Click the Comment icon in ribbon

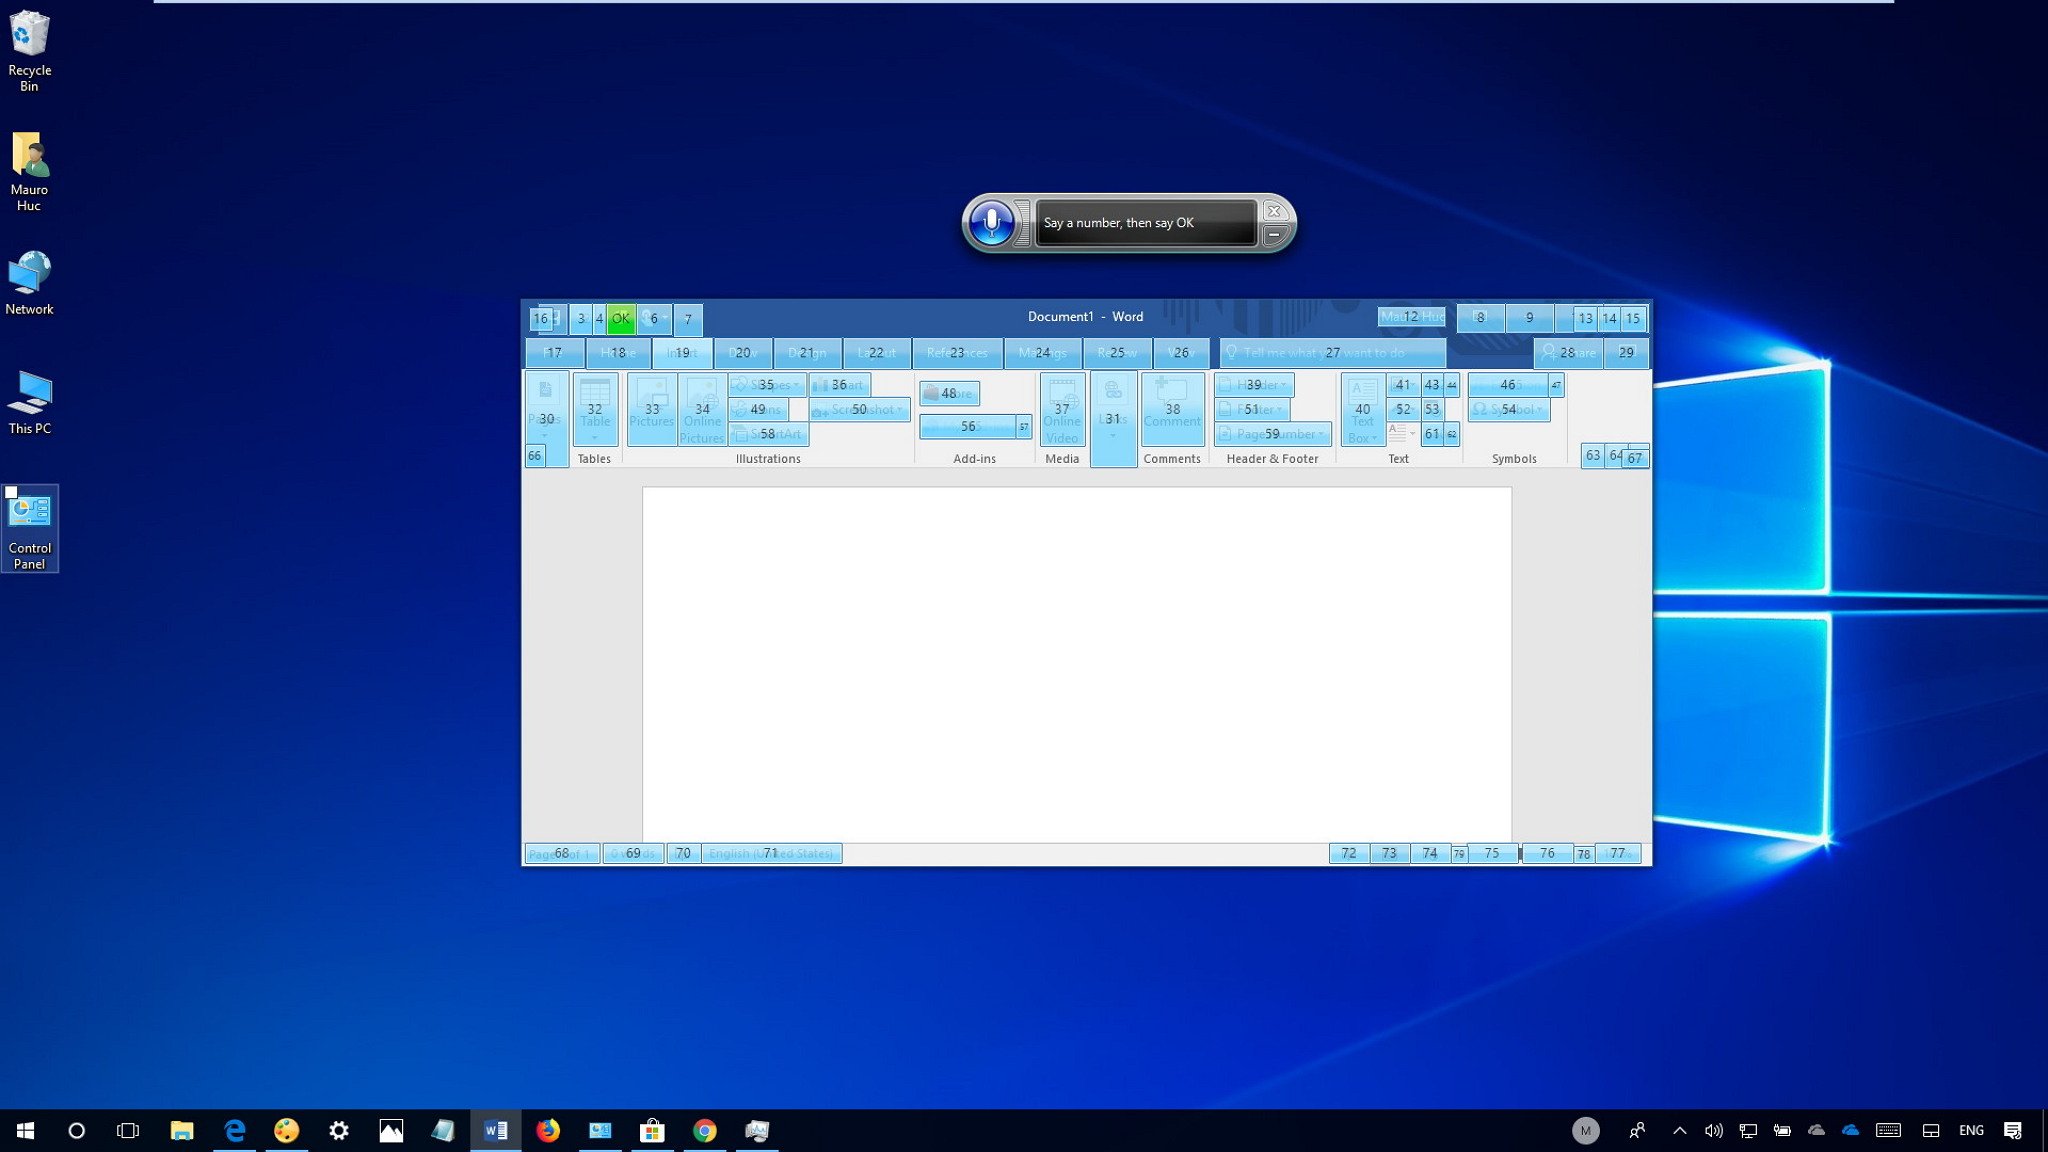coord(1172,408)
